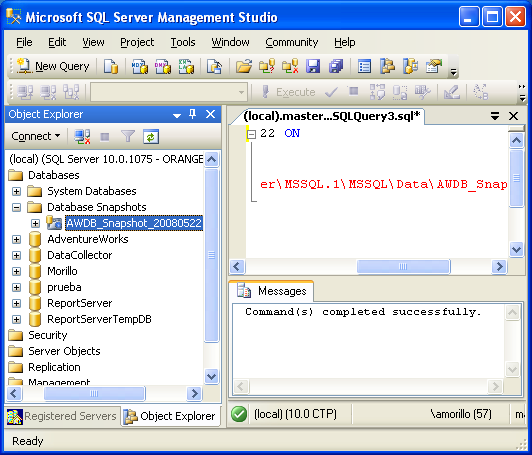Click the Open File folder icon
The width and height of the screenshot is (532, 455).
pyautogui.click(x=244, y=66)
